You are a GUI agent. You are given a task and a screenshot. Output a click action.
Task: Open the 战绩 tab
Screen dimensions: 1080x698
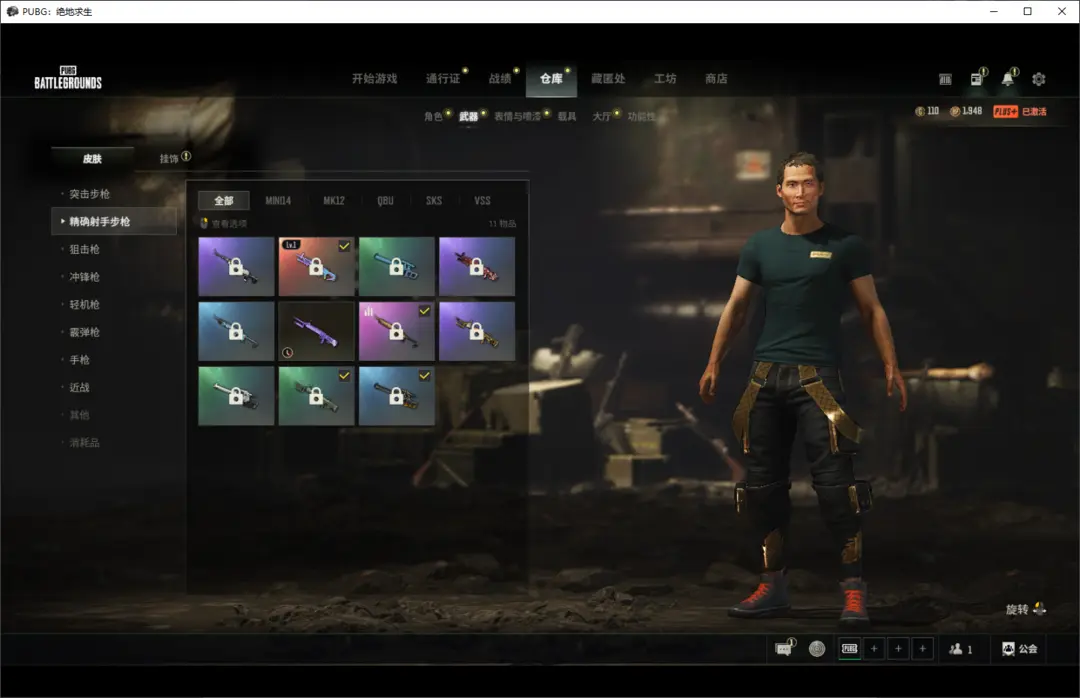point(500,79)
